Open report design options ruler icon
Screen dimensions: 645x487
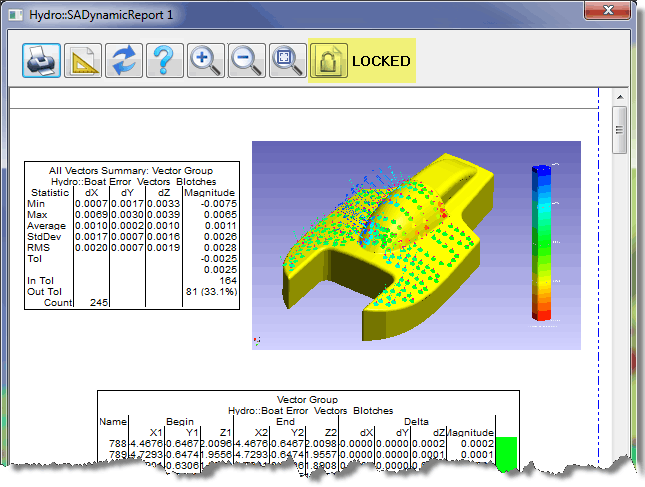coord(83,60)
